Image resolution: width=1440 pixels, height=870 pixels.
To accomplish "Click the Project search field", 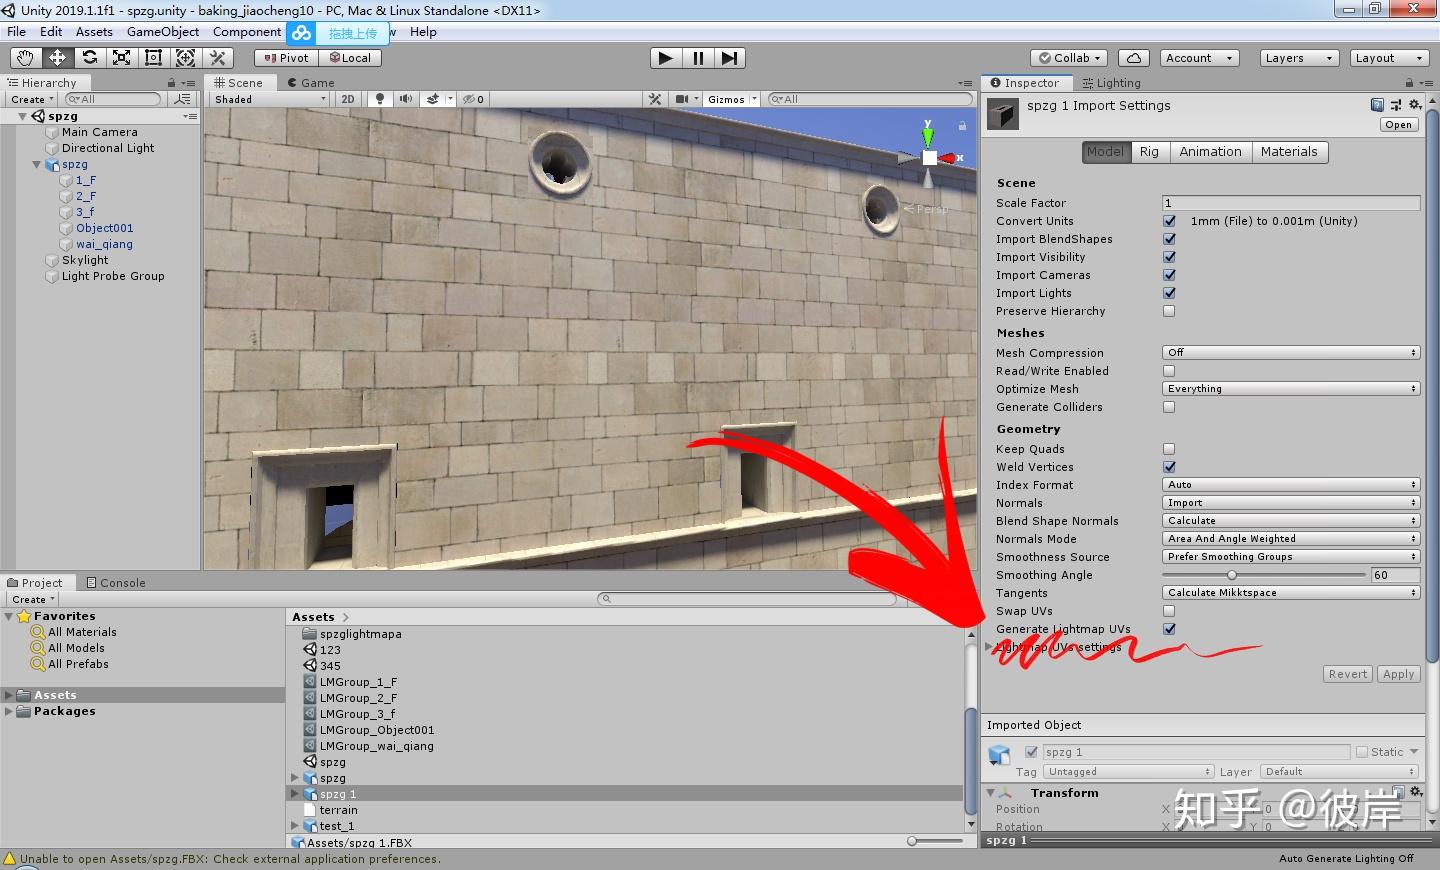I will pyautogui.click(x=747, y=599).
